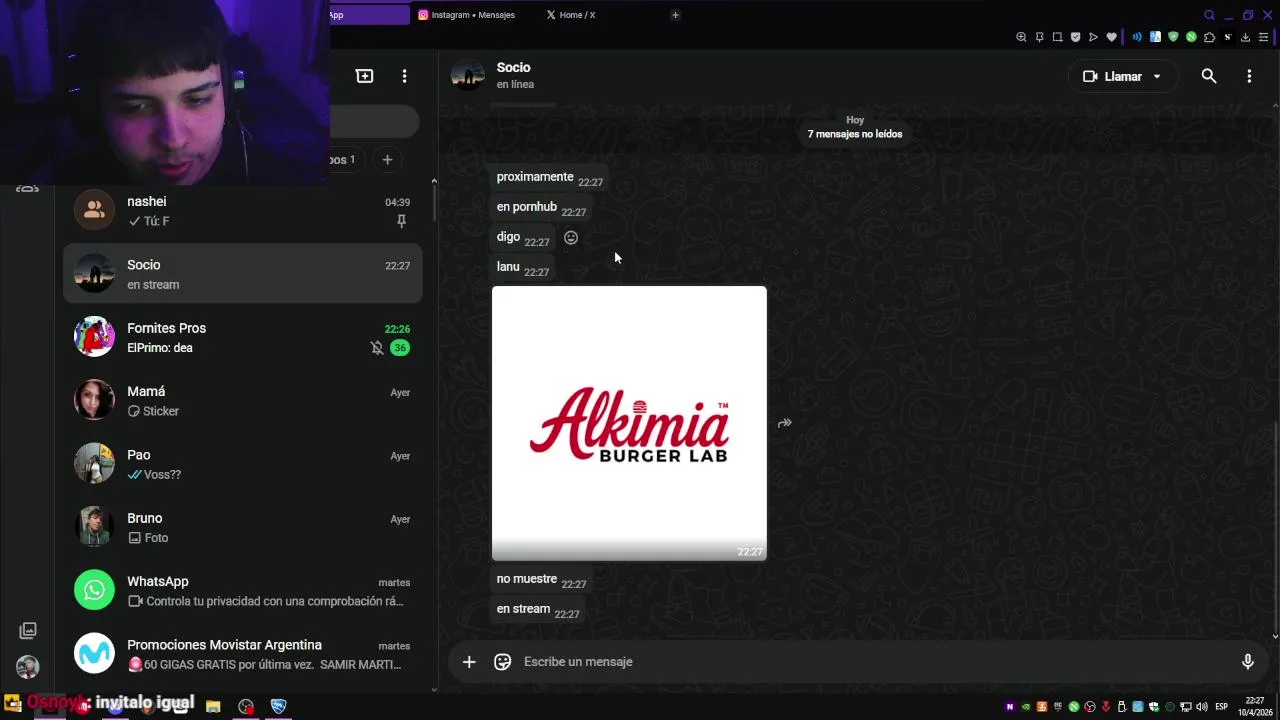1280x720 pixels.
Task: Open Socio's profile picture in chat header
Action: pyautogui.click(x=468, y=76)
